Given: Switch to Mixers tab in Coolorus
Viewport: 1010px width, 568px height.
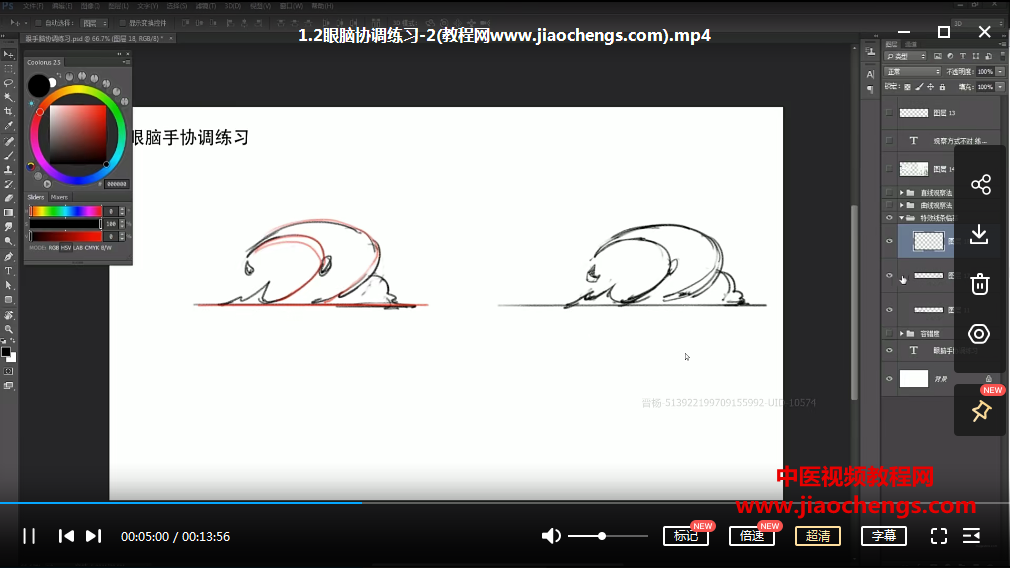Looking at the screenshot, I should coord(59,198).
